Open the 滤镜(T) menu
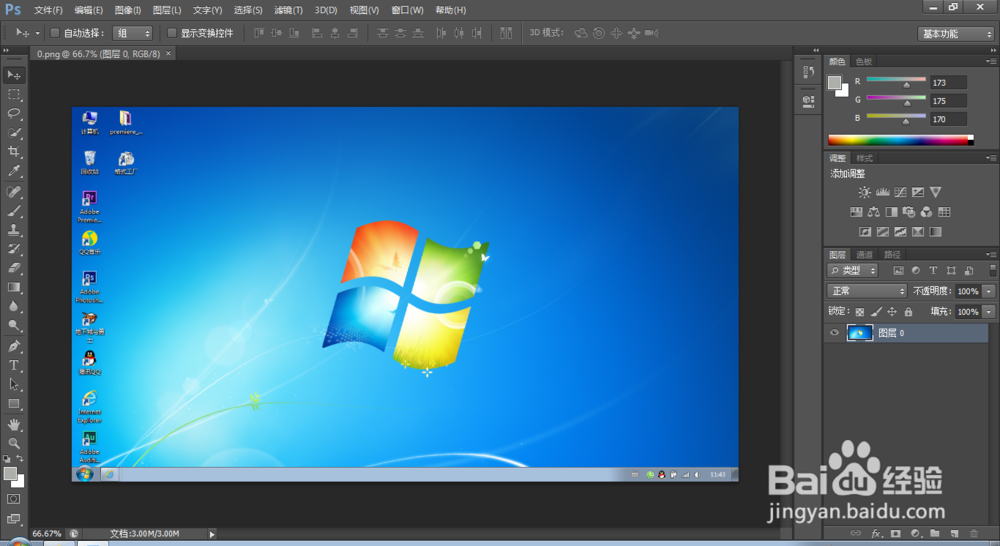The height and width of the screenshot is (546, 1000). 288,10
